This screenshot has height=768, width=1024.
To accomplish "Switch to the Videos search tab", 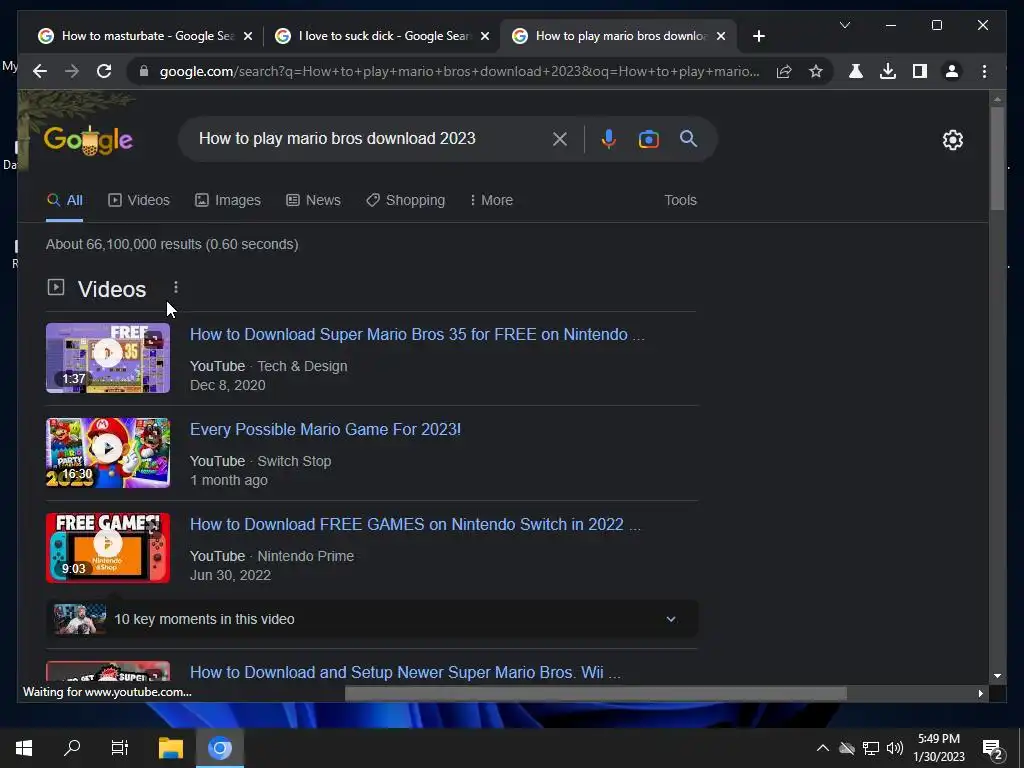I will [138, 200].
